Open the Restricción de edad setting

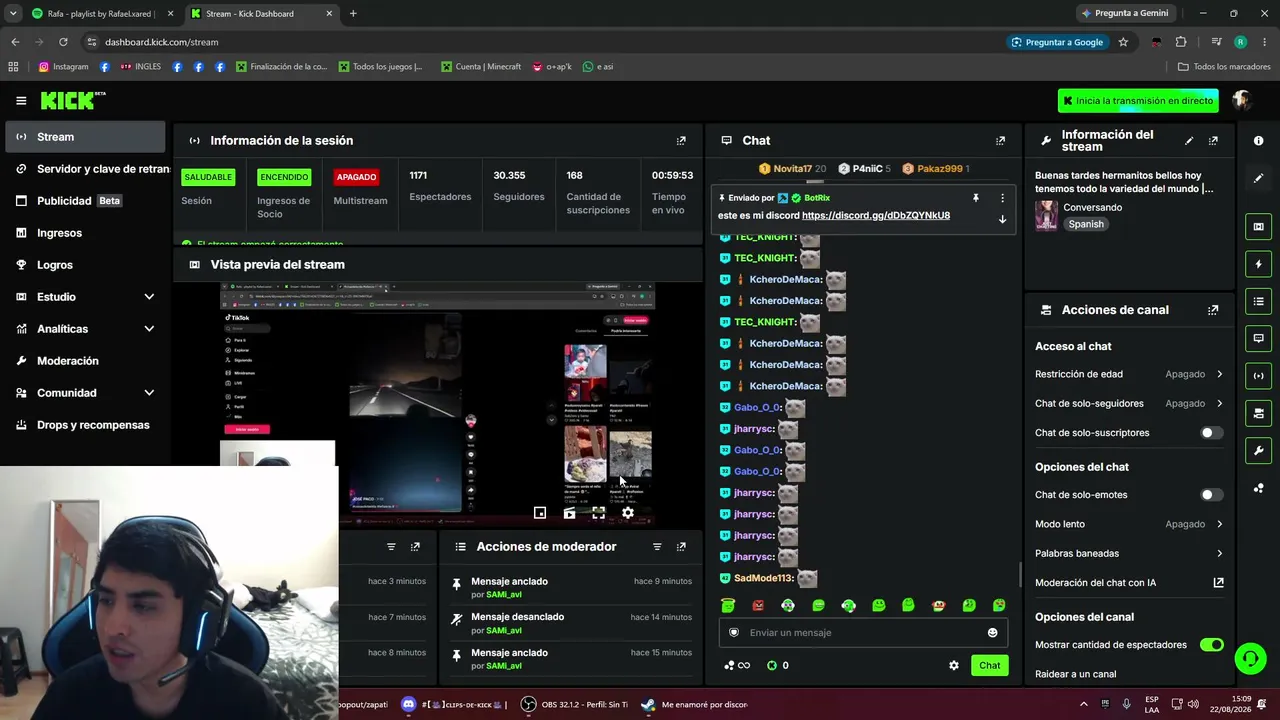coord(1129,374)
